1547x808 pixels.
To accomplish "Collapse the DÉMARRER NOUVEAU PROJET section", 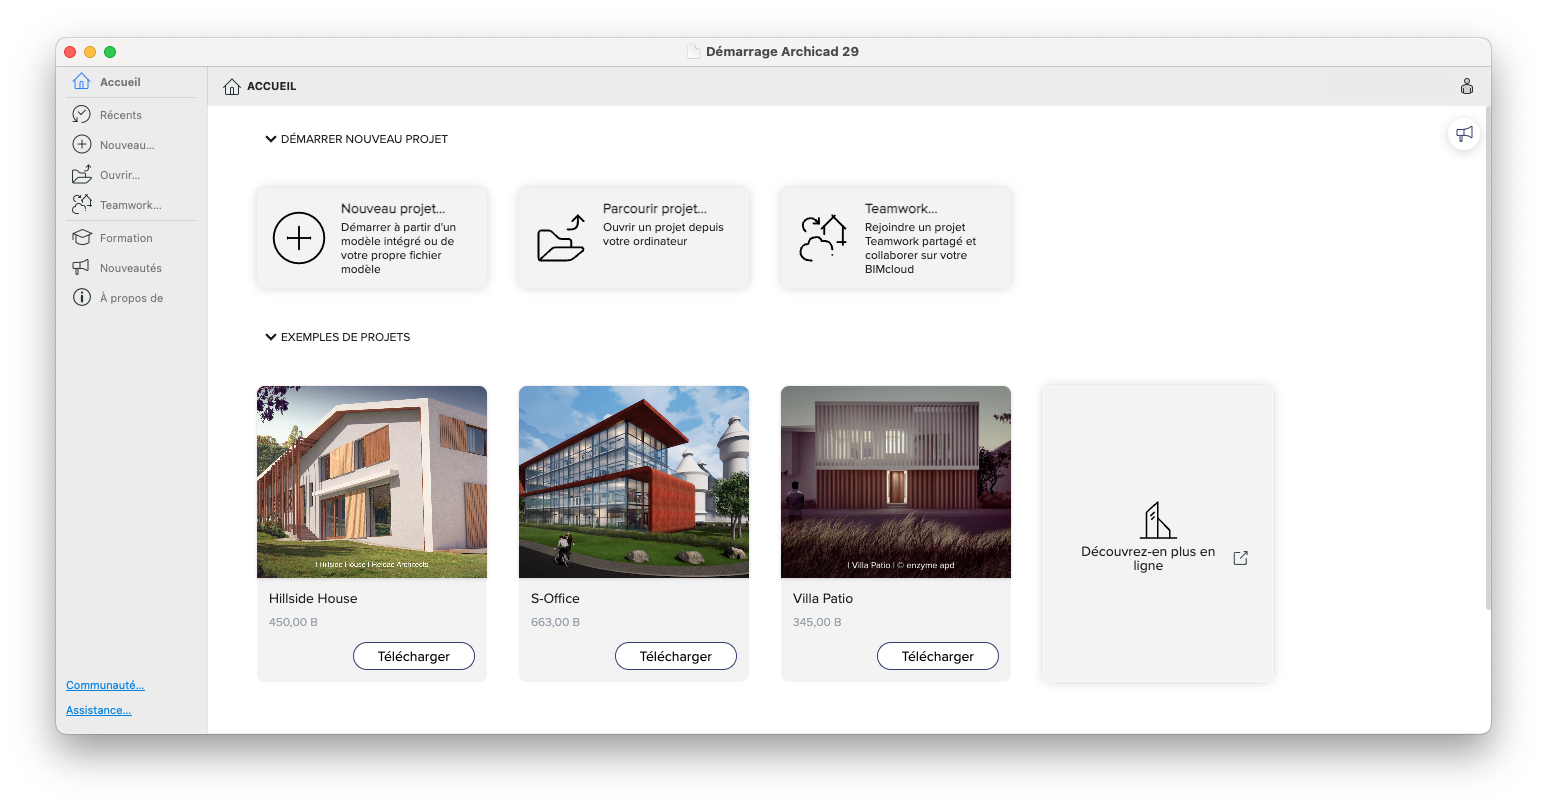I will 270,139.
